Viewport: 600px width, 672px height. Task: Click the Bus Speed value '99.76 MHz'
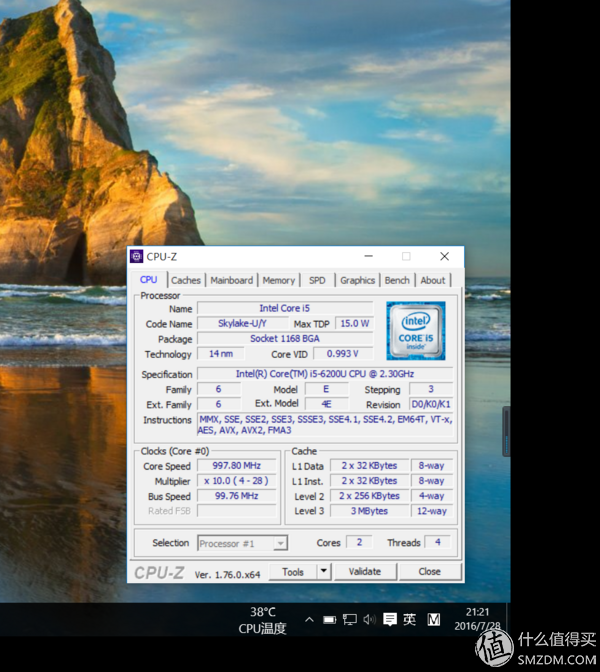pos(237,496)
